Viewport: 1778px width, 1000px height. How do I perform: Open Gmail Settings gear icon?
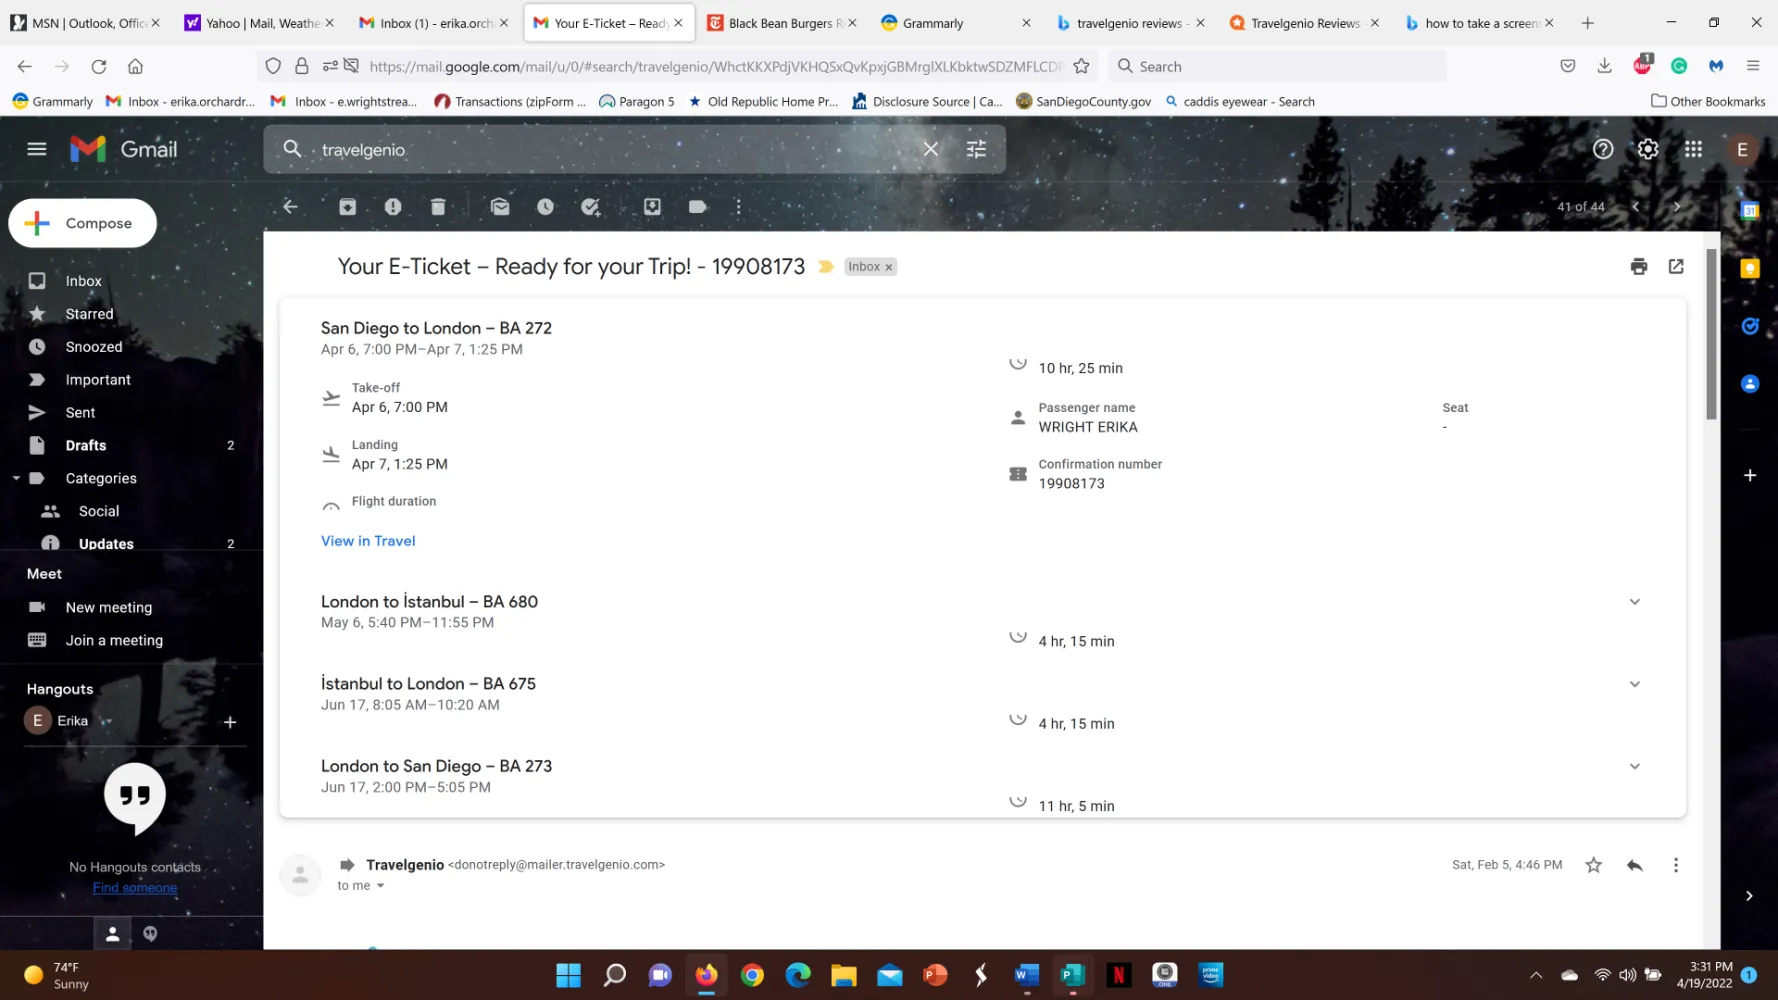coord(1648,149)
